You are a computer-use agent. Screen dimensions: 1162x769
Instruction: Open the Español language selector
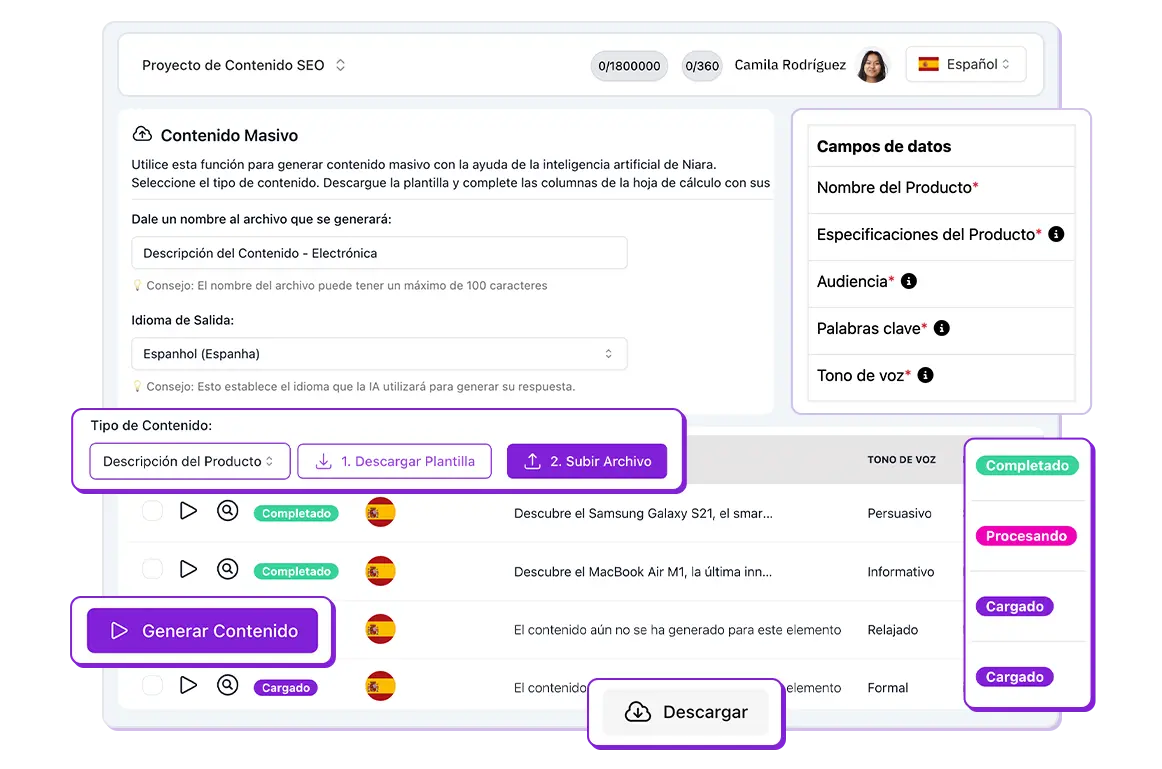click(x=965, y=63)
